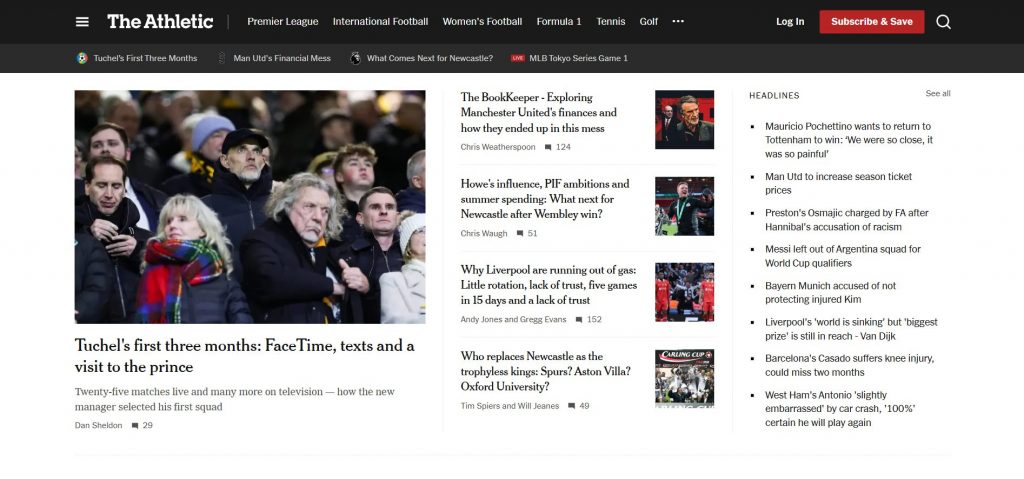
Task: Click the Subscribe & Save button
Action: 872,22
